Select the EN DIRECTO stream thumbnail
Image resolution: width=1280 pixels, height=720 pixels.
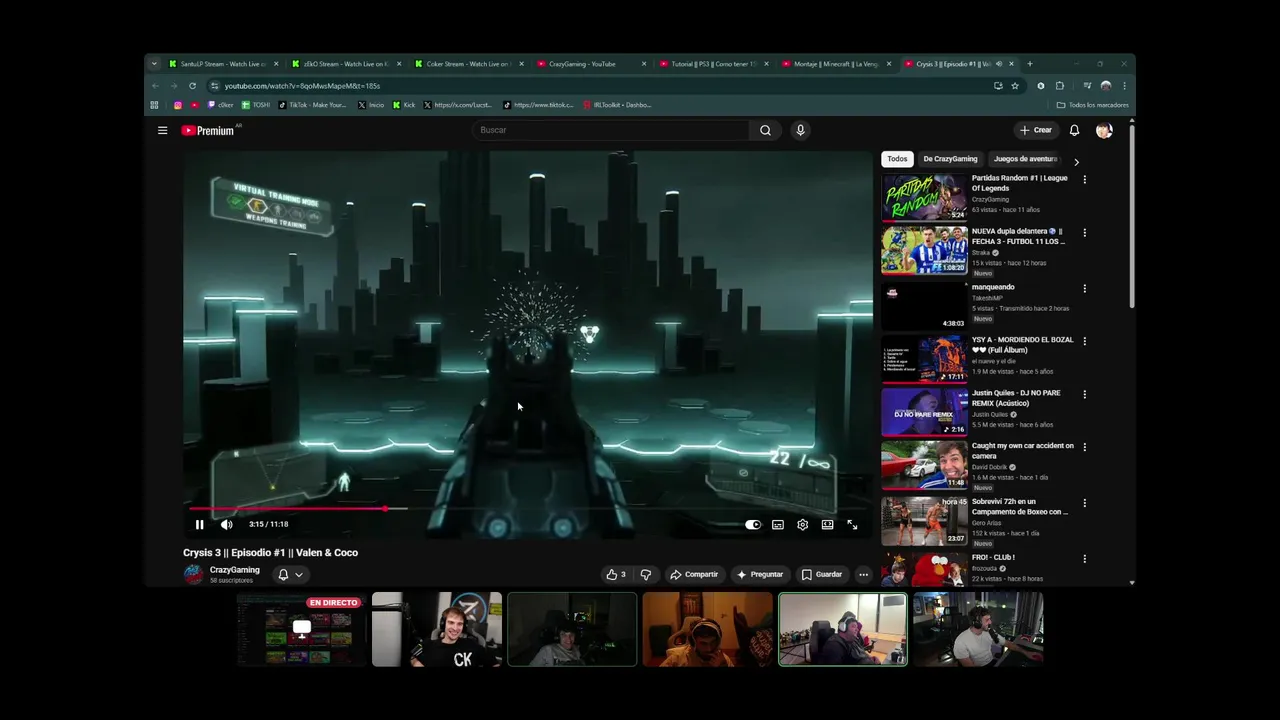[x=302, y=629]
